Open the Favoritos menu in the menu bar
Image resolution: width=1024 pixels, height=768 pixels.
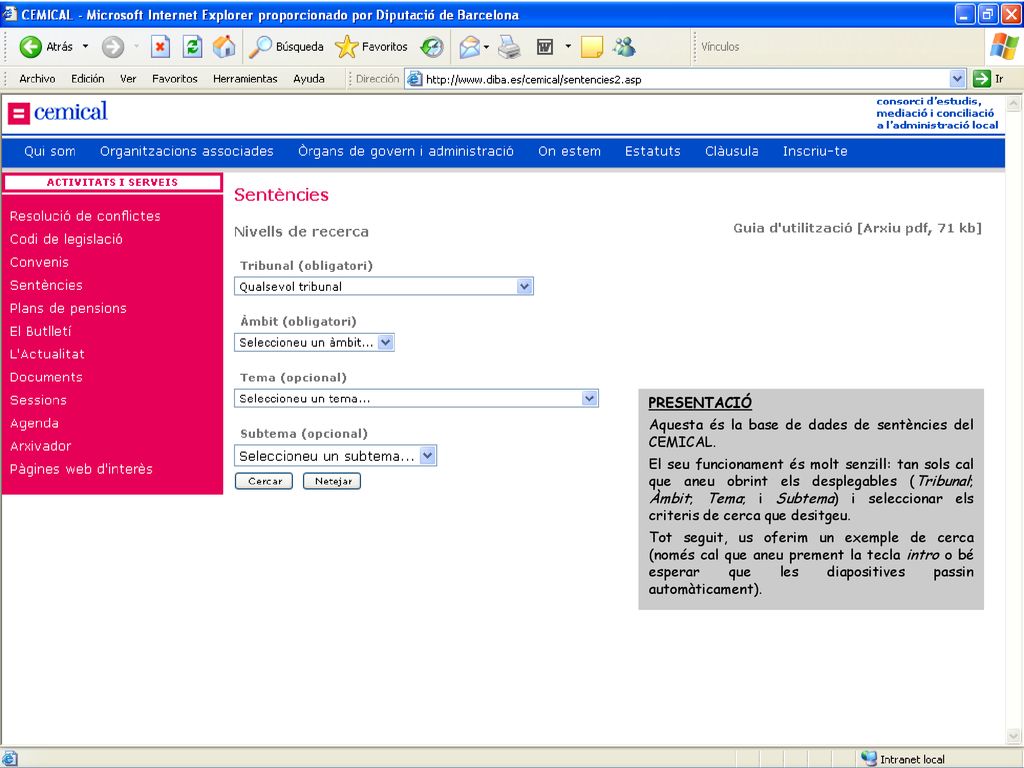pos(174,78)
